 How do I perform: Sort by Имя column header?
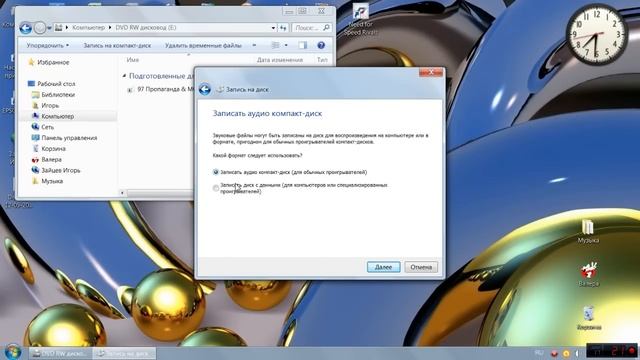[133, 60]
